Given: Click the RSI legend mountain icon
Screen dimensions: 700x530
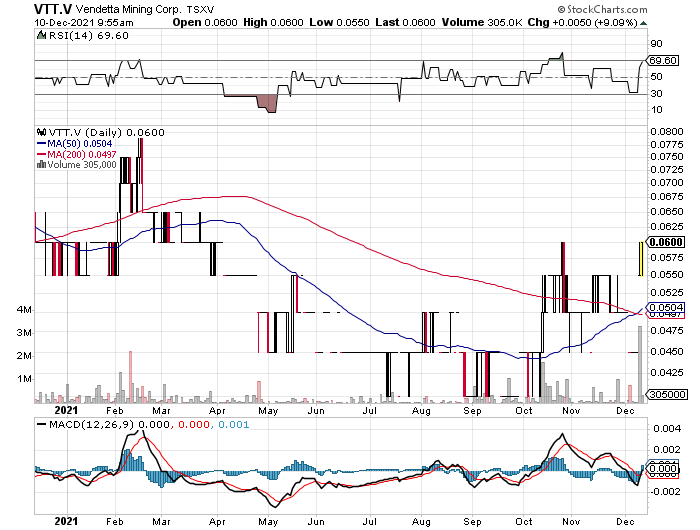Looking at the screenshot, I should 42,35.
